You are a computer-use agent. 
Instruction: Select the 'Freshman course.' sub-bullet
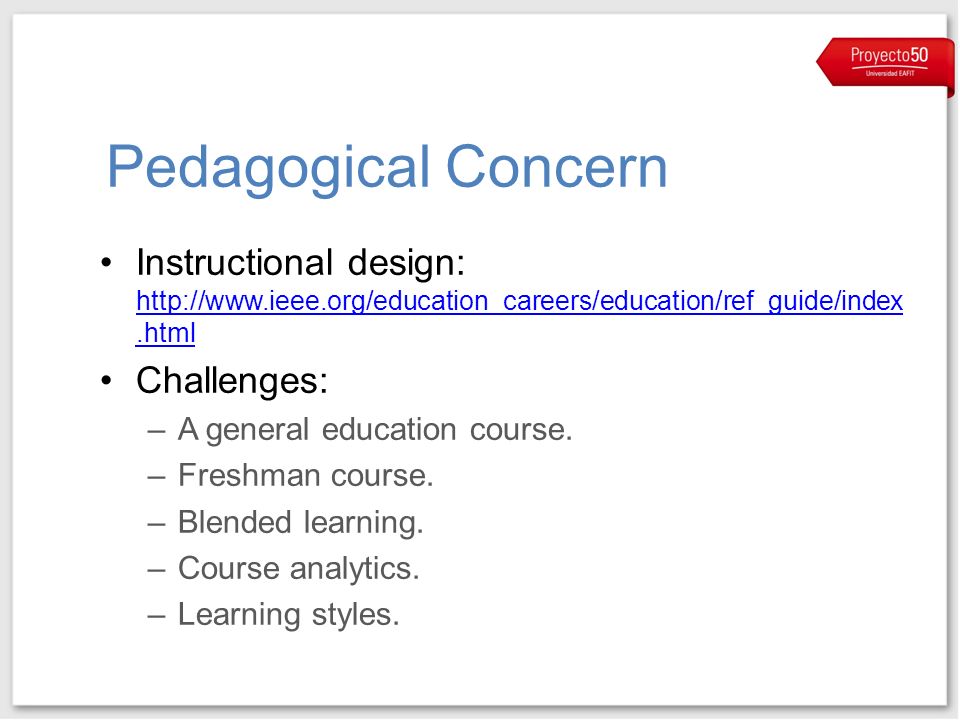click(306, 475)
